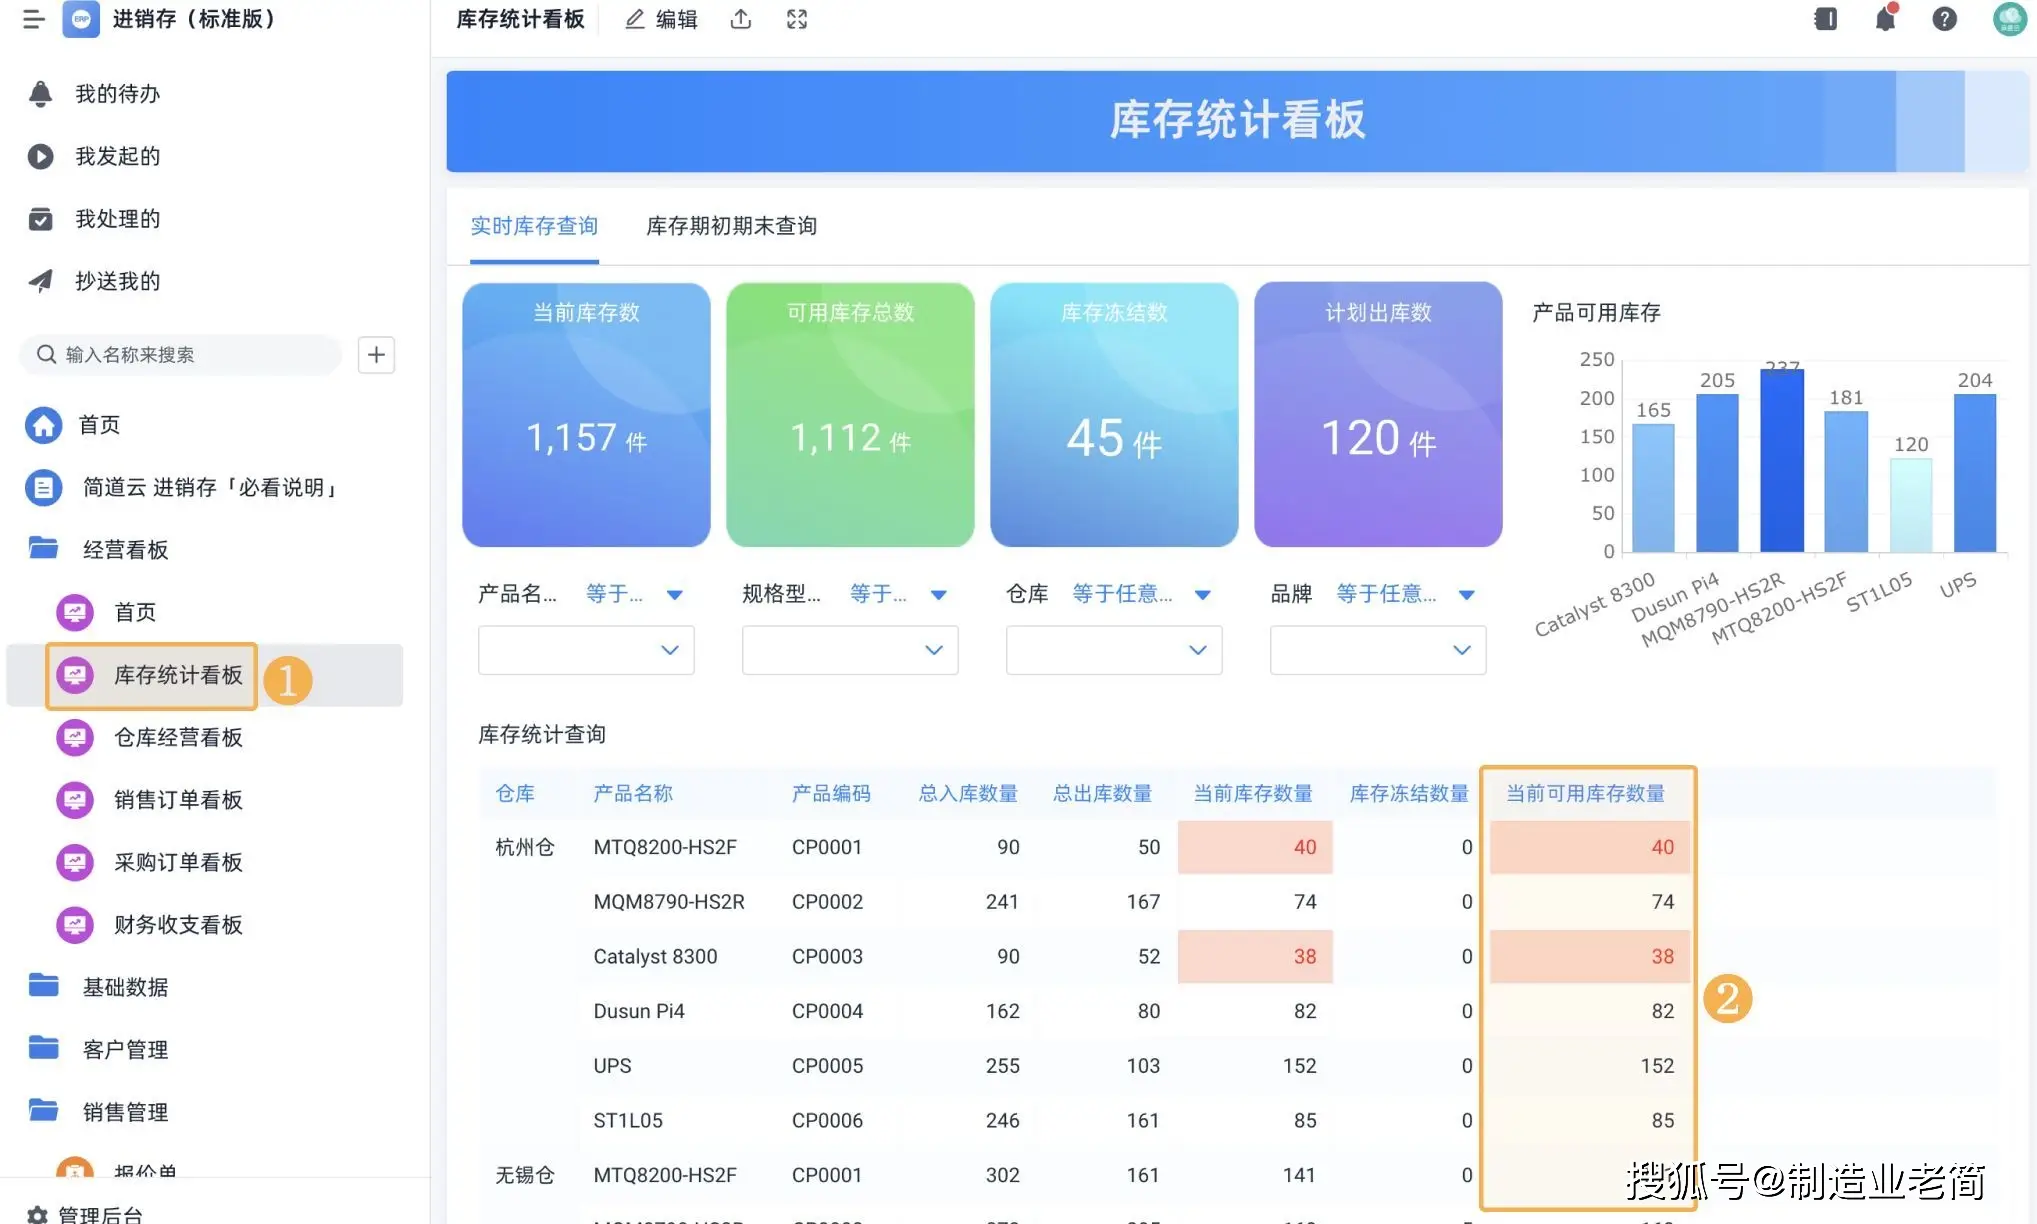Click the Catalyst 8300 bar in chart
Screen dimensions: 2037x1224
[x=1653, y=488]
